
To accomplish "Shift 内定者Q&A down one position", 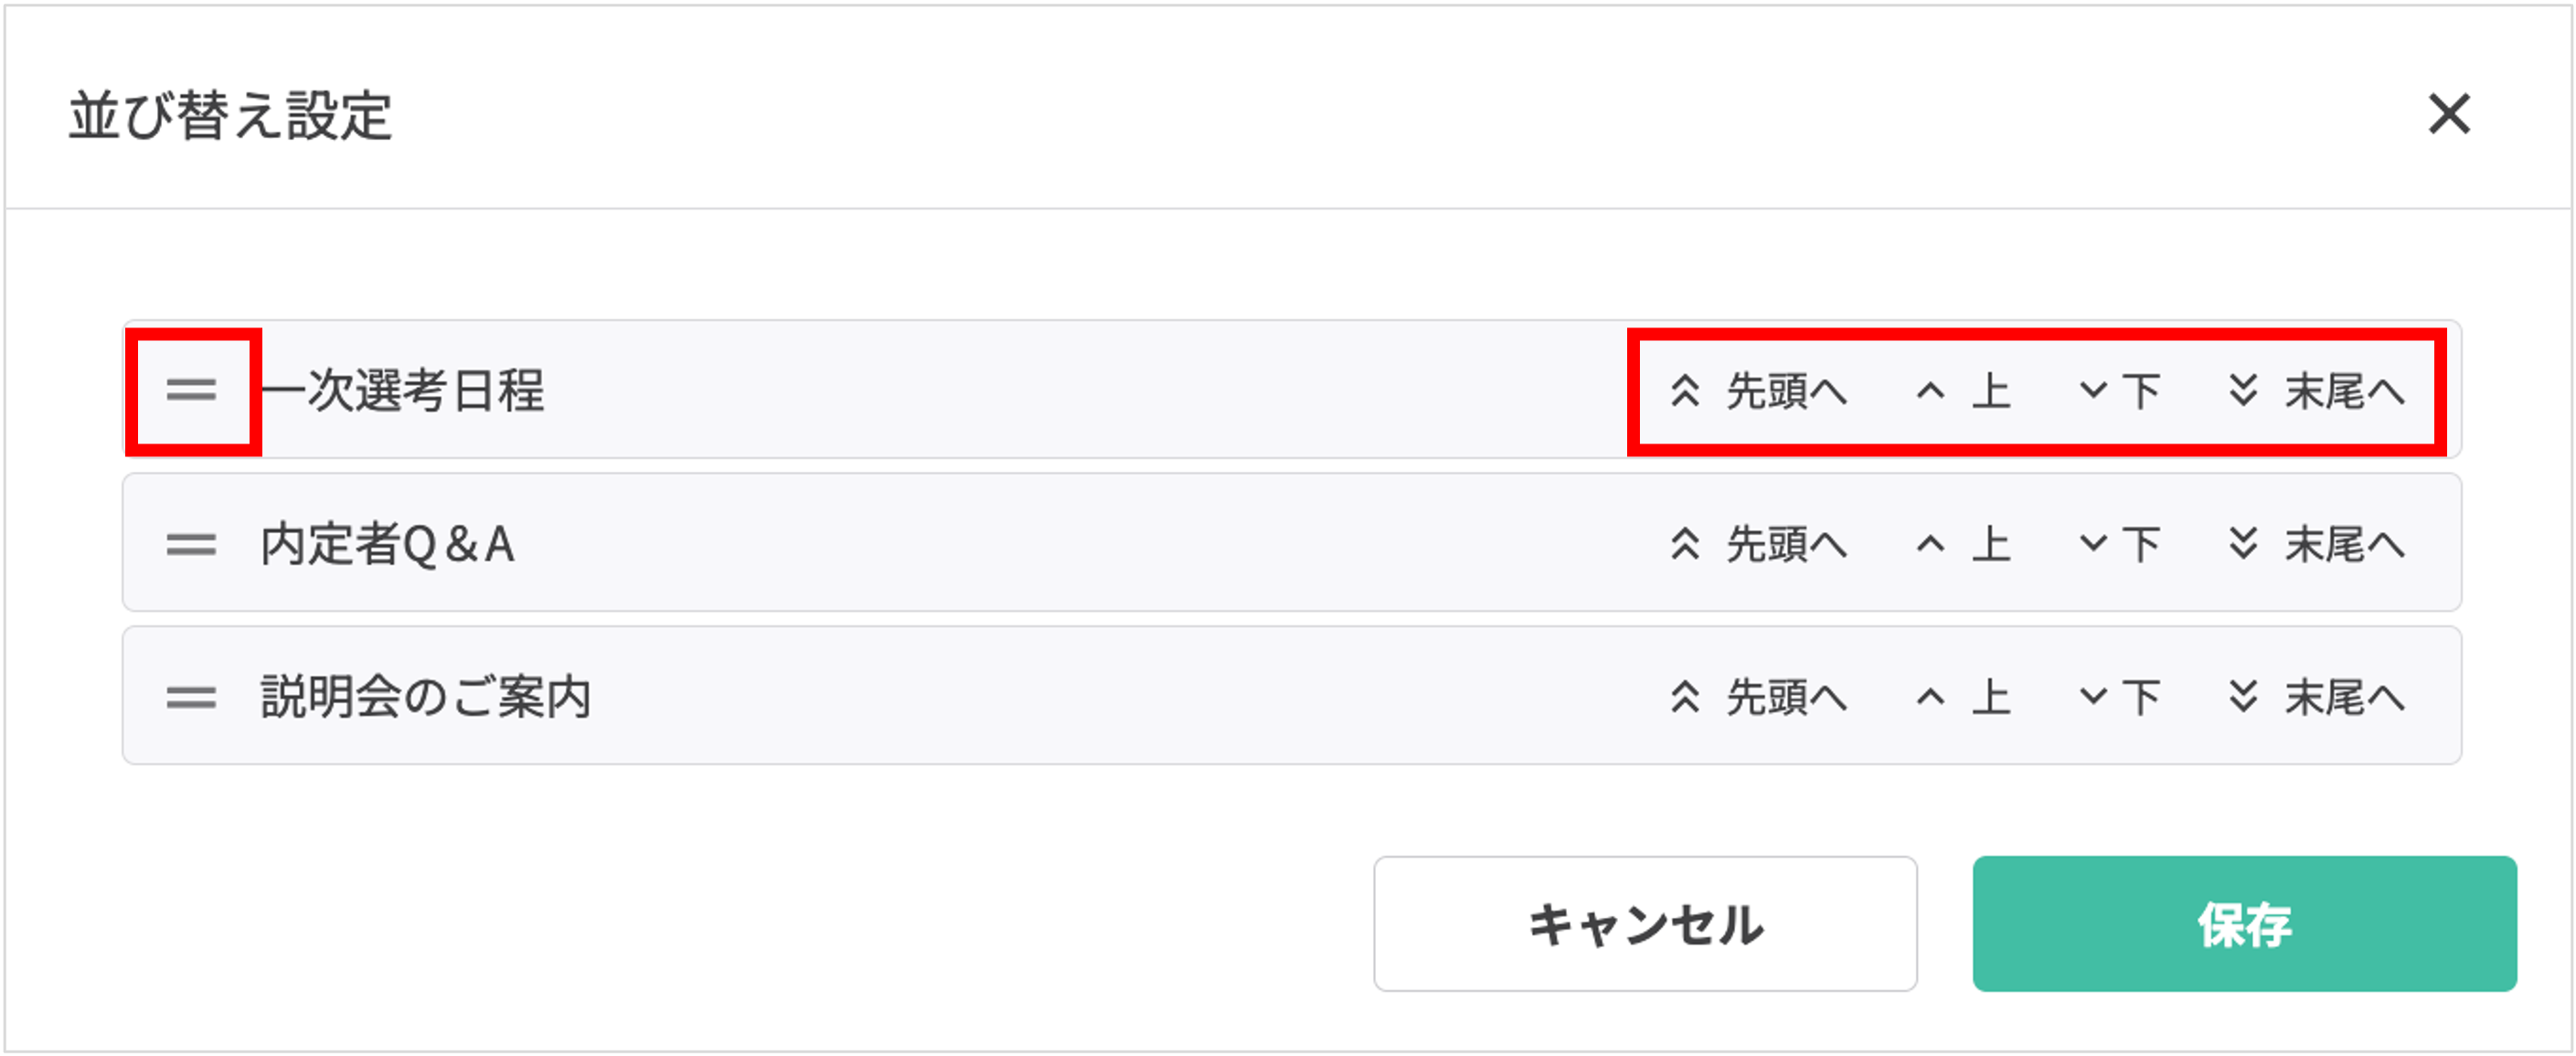I will click(x=2120, y=544).
